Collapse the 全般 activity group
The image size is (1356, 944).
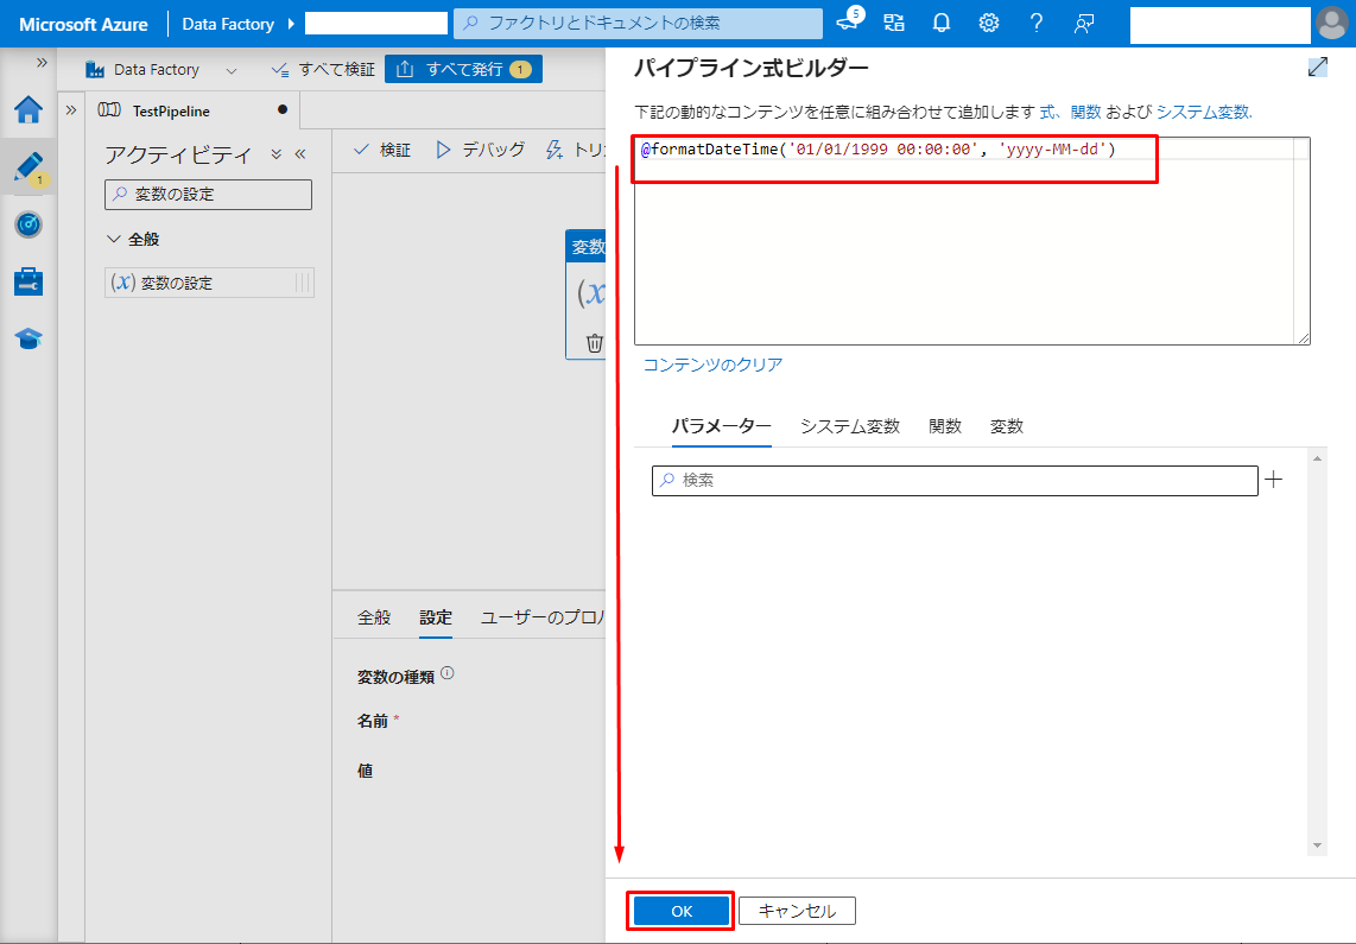114,239
